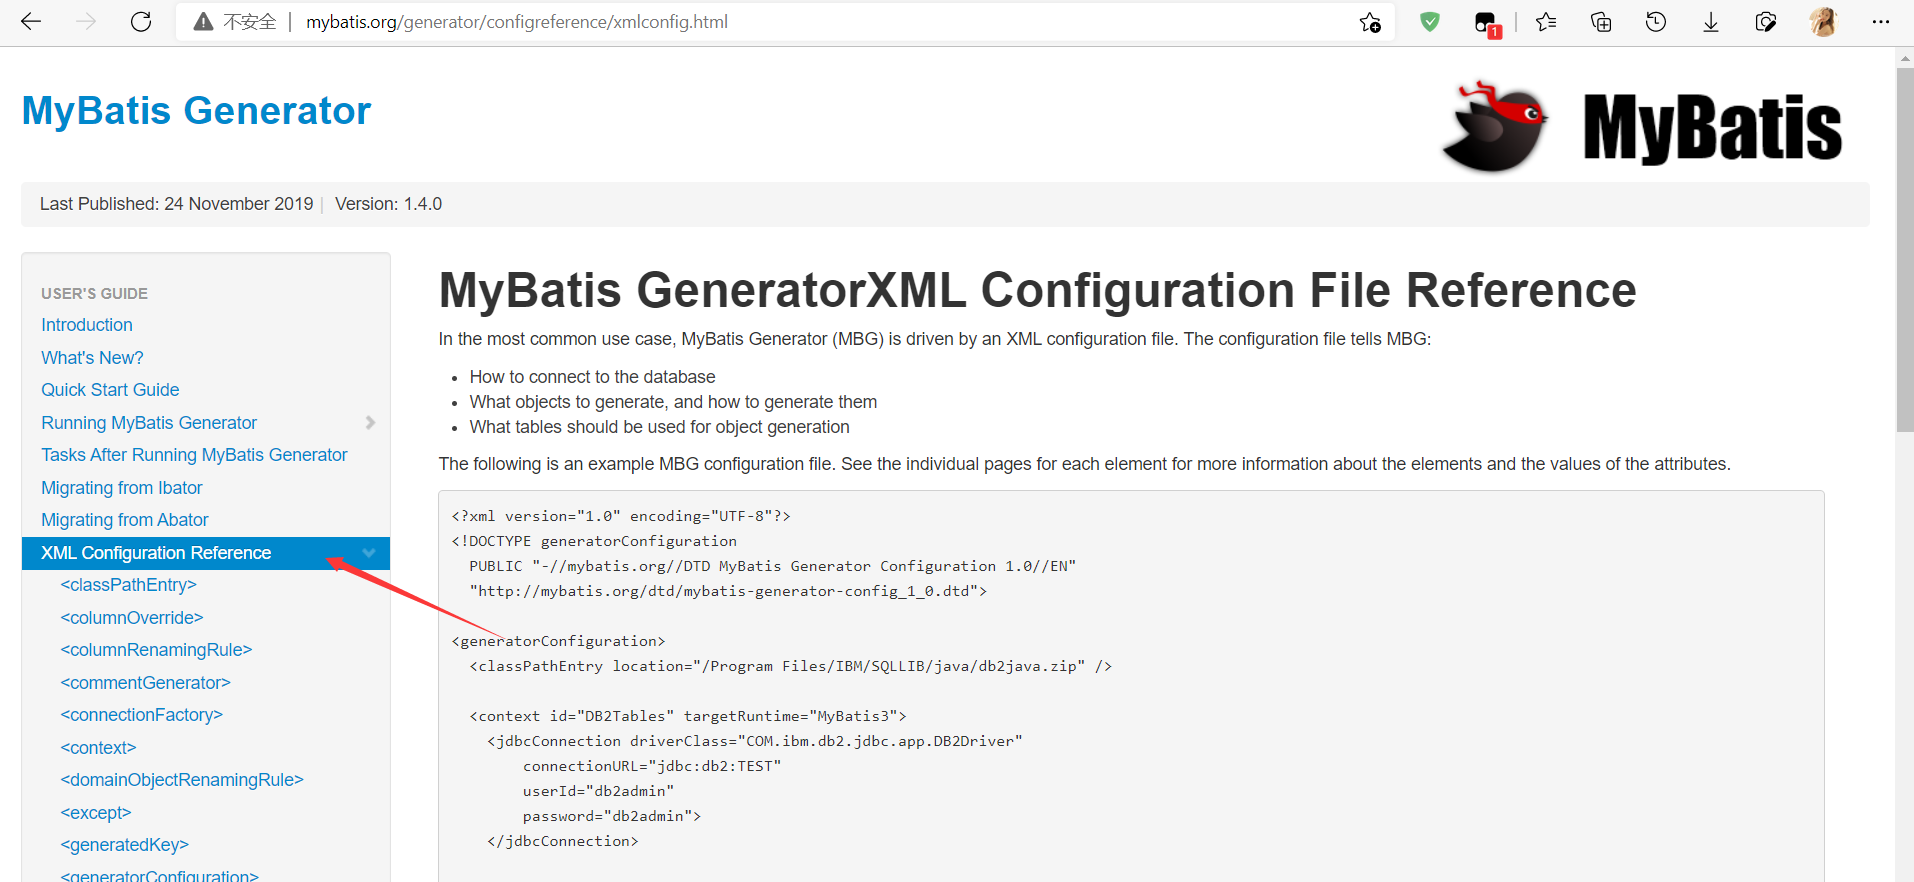Click the address bar URL
Viewport: 1914px width, 882px height.
pos(517,22)
